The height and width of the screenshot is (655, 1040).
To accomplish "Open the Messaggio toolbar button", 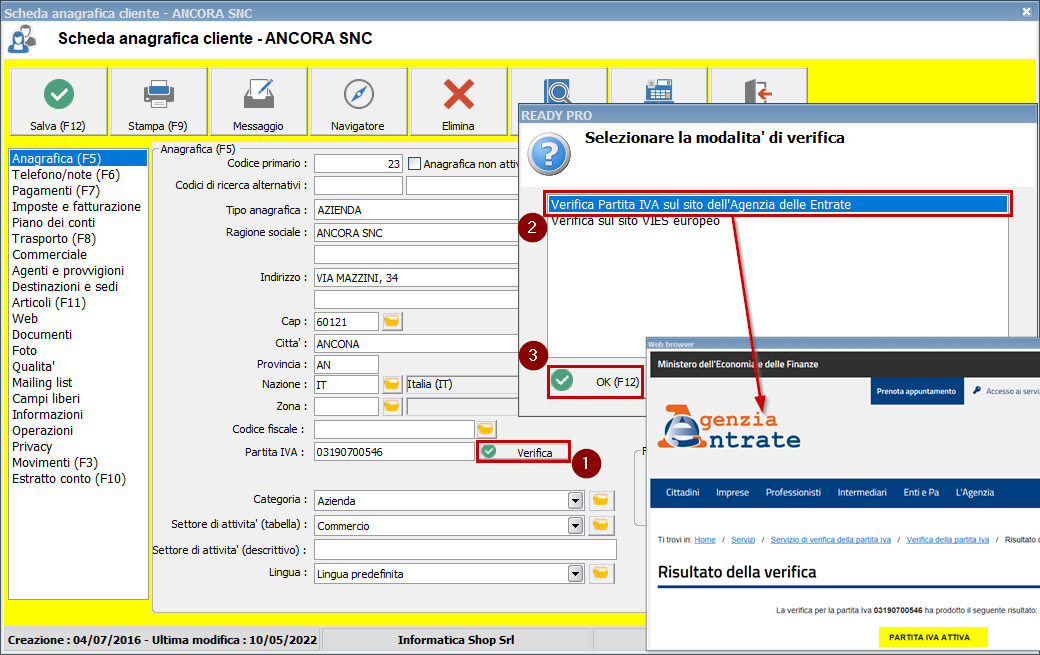I will pos(258,101).
